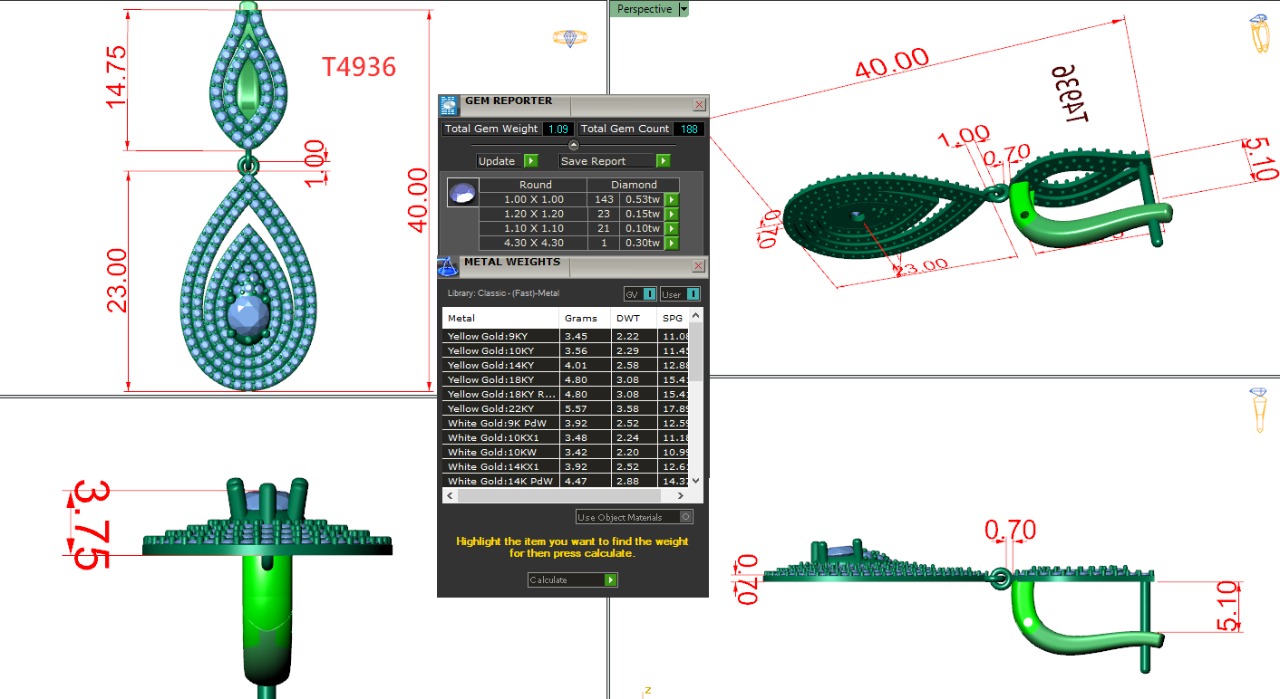
Task: Click the Total Gem Count value field
Action: click(x=689, y=129)
